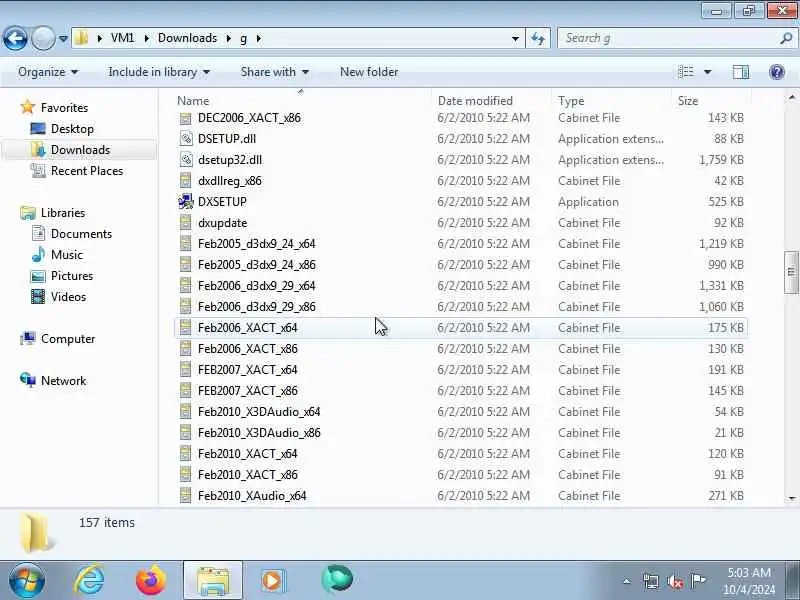Click the DSETUP.dll file icon

pos(186,139)
